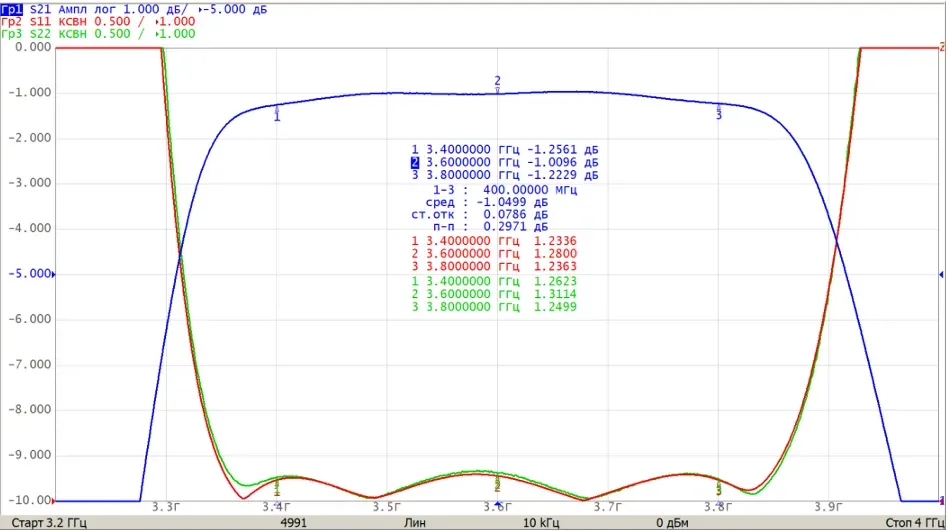
Task: Click the 0 дБм power level field
Action: coord(672,523)
